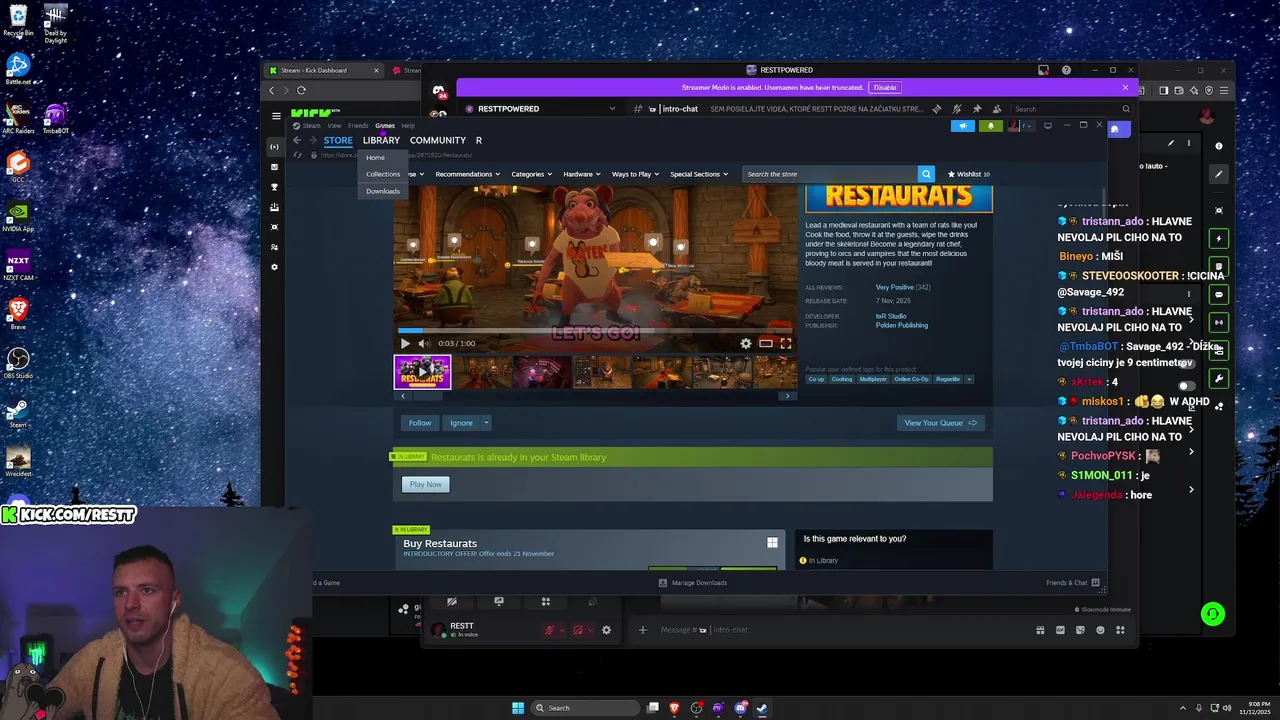Click Steam announcements megaphone icon
The height and width of the screenshot is (720, 1280).
click(962, 126)
